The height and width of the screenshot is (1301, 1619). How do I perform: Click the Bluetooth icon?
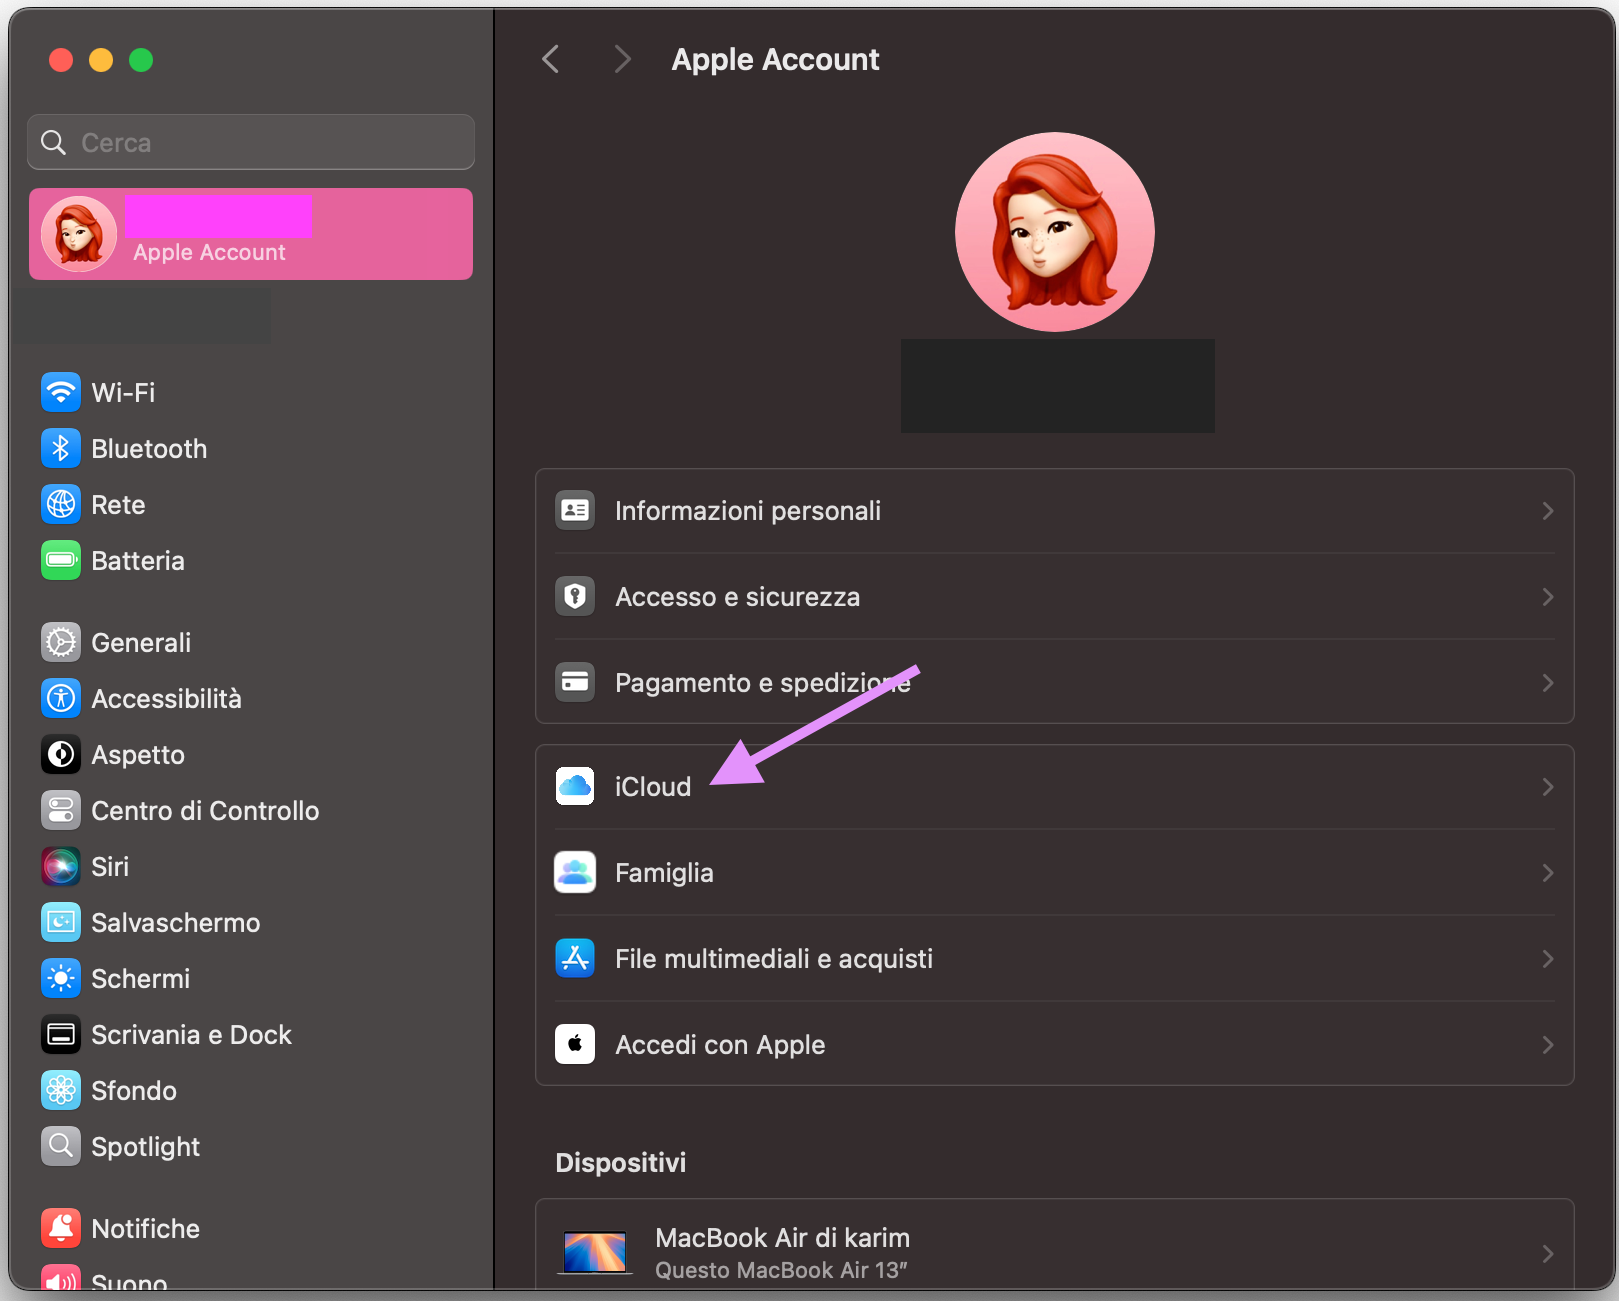[x=61, y=448]
